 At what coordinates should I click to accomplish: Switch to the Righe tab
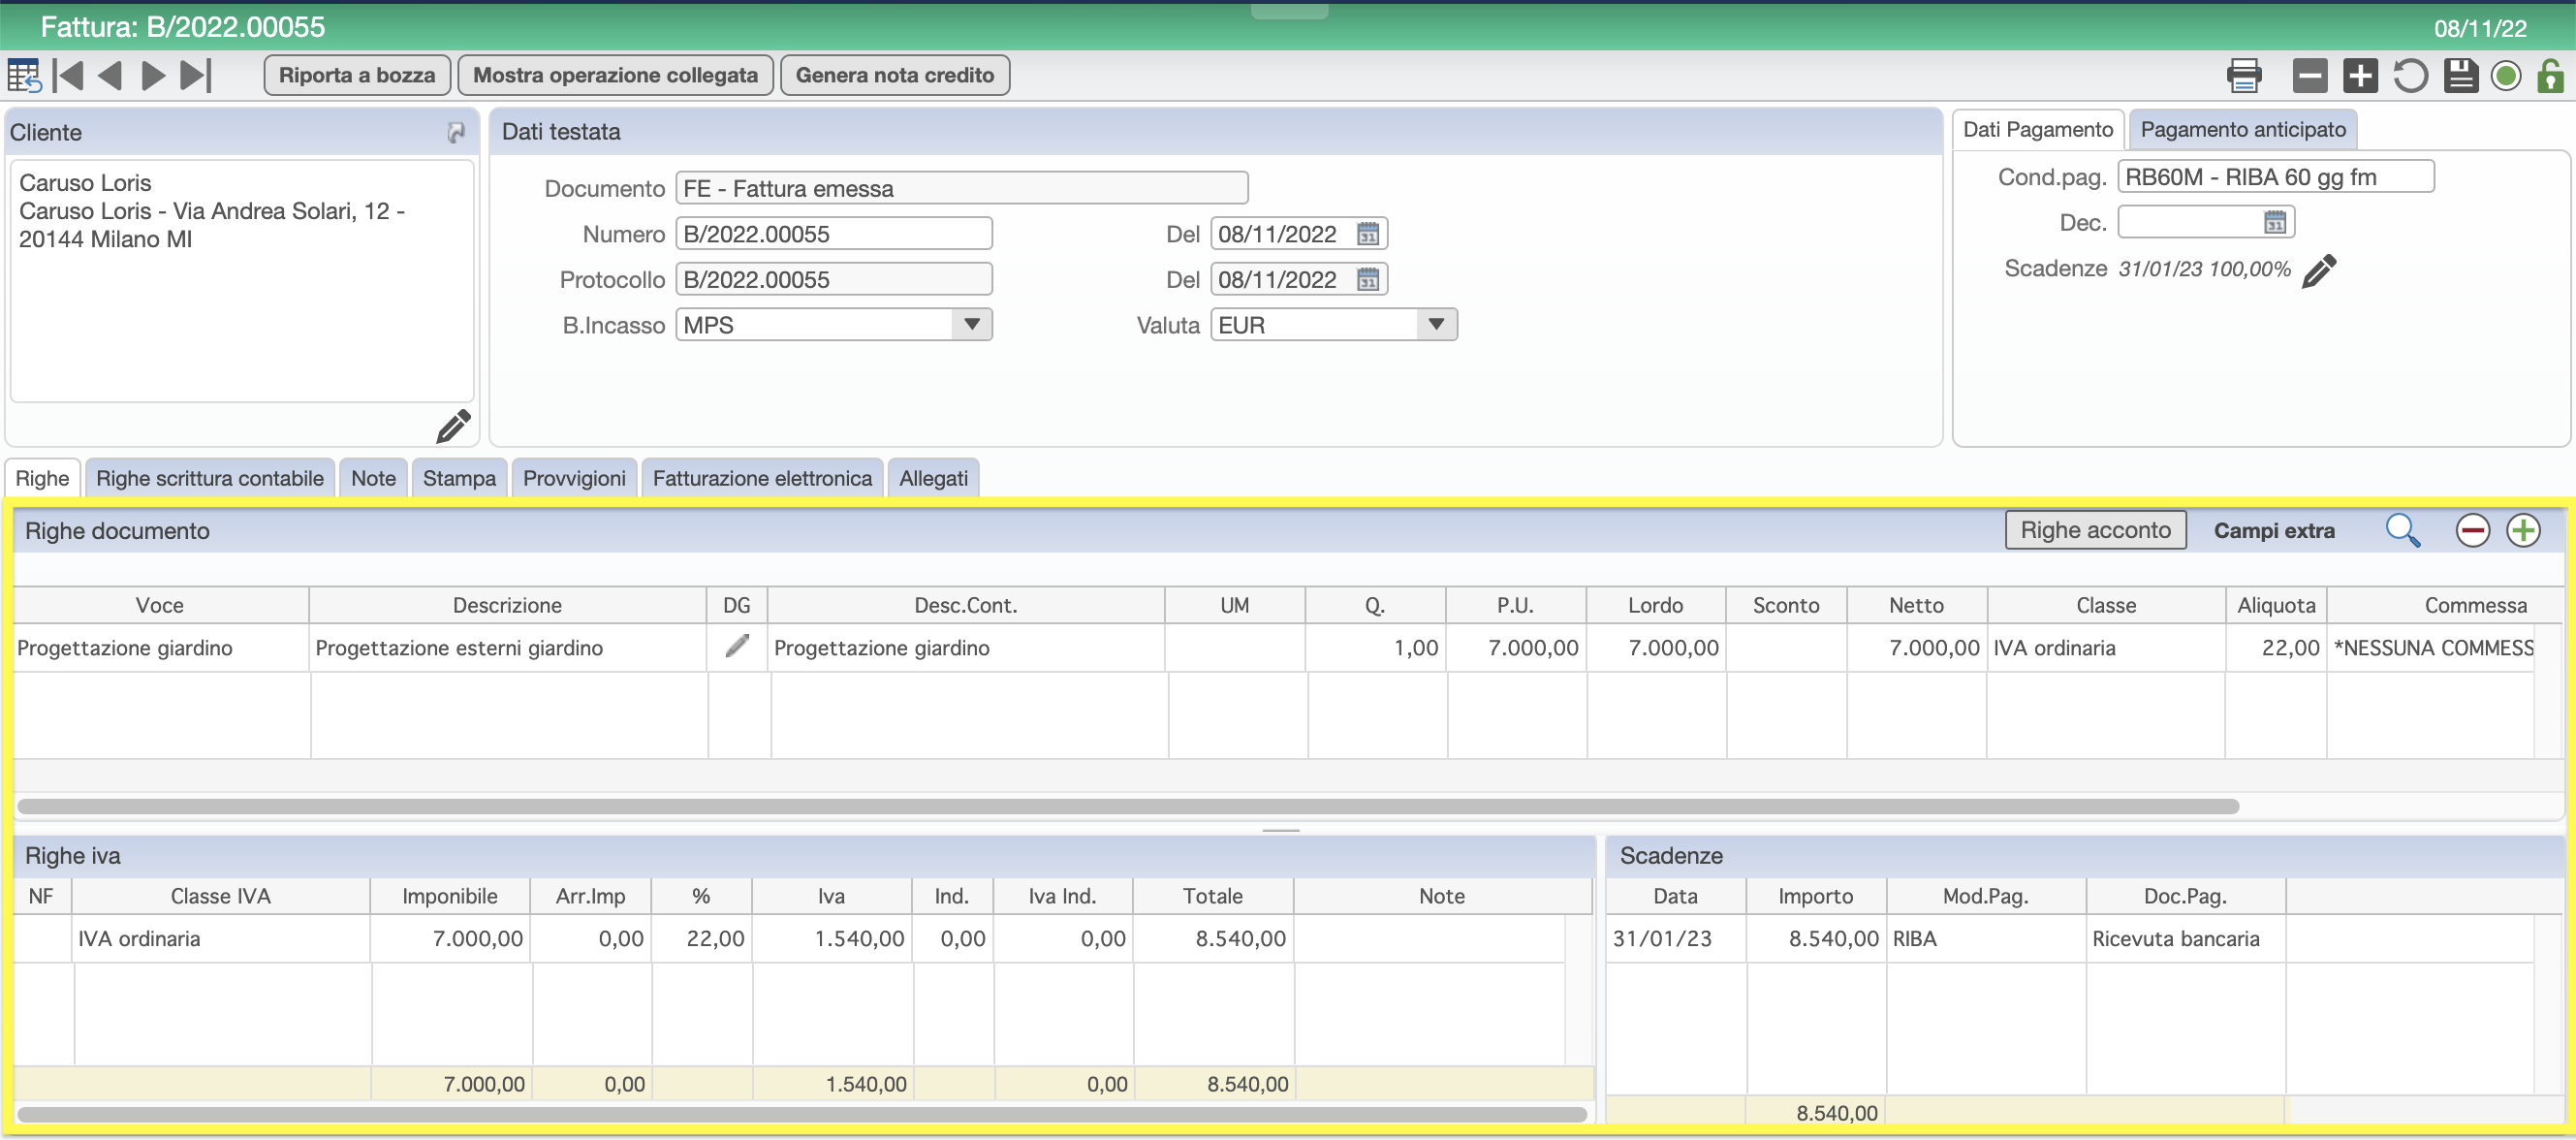pyautogui.click(x=42, y=478)
